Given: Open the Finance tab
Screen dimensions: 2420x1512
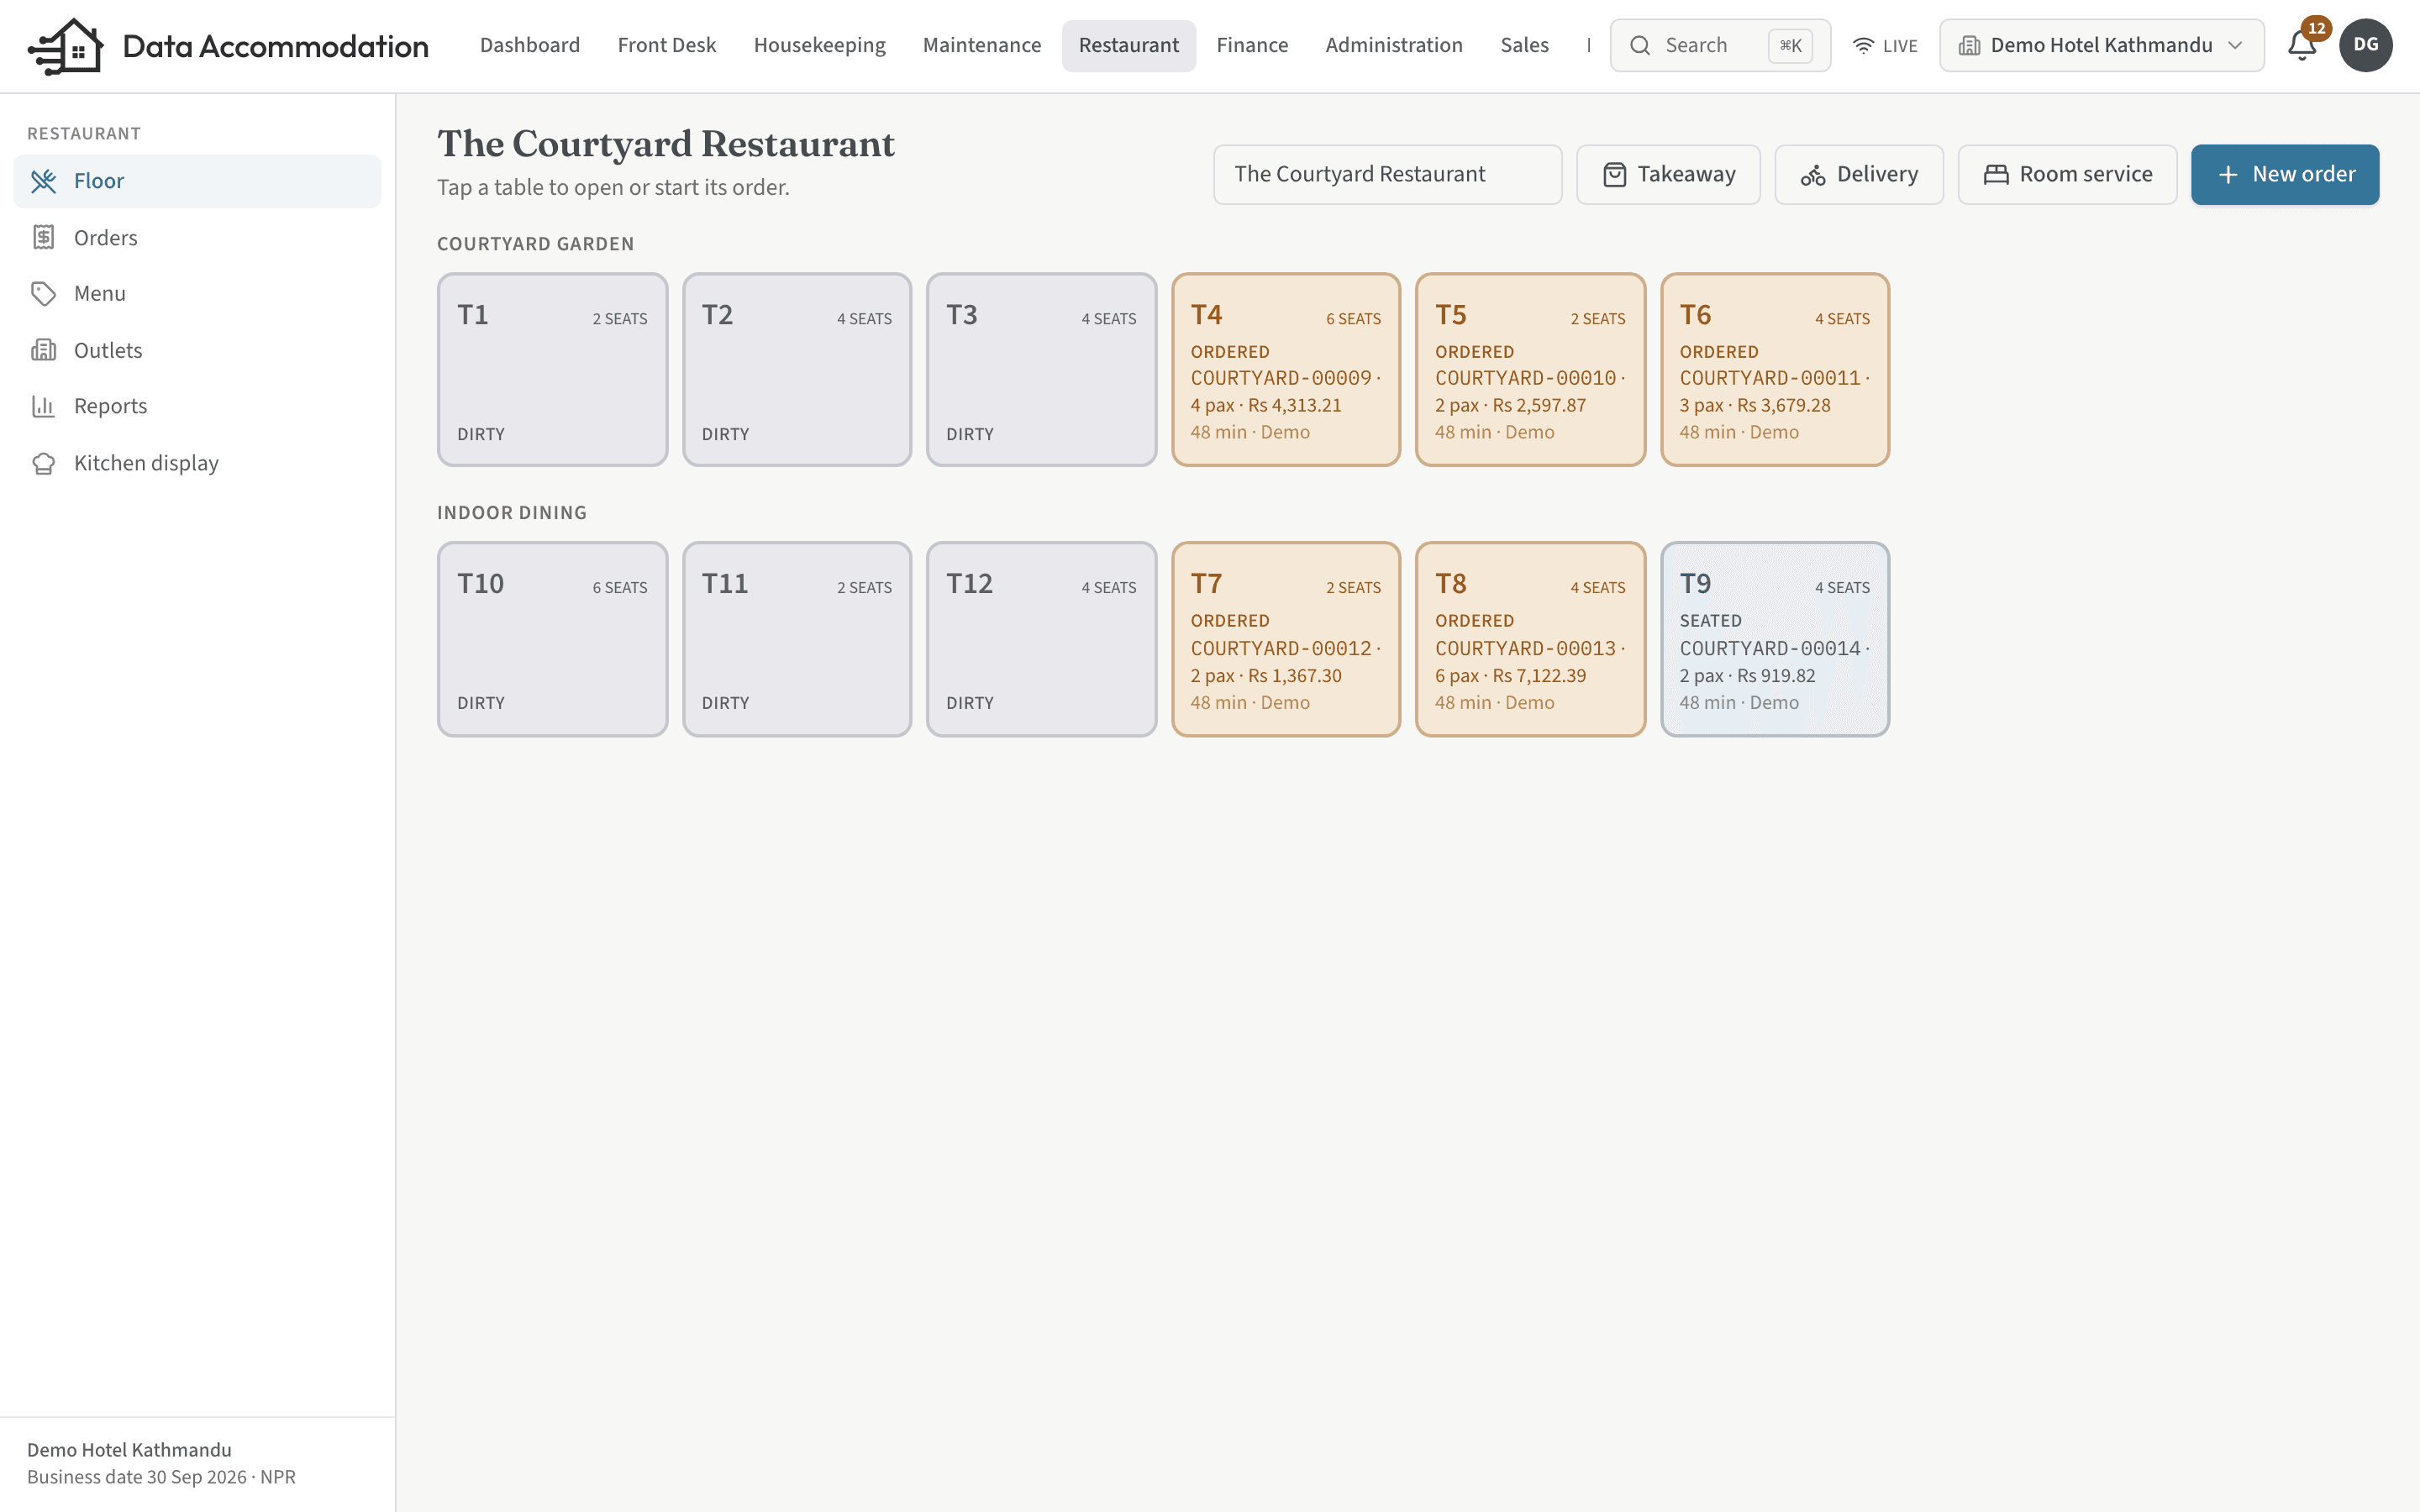Looking at the screenshot, I should point(1252,45).
